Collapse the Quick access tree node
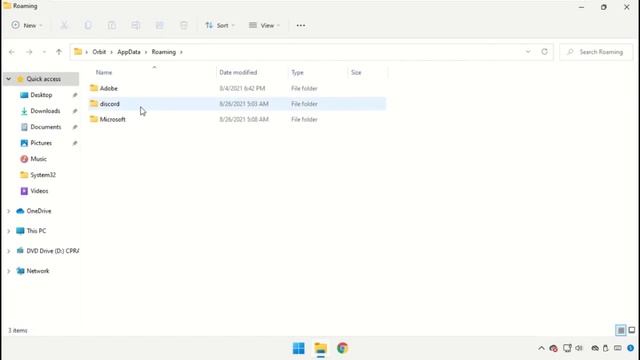Viewport: 640px width, 360px height. [9, 79]
